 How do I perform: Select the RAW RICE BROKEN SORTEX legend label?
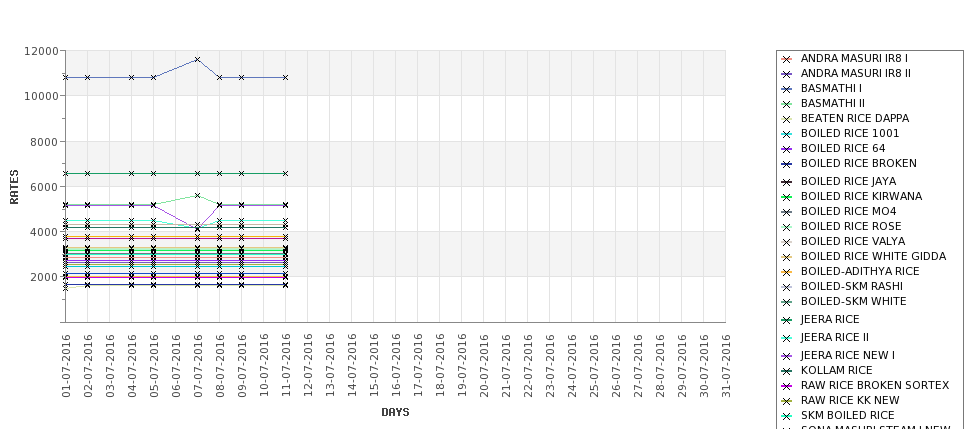(x=875, y=385)
